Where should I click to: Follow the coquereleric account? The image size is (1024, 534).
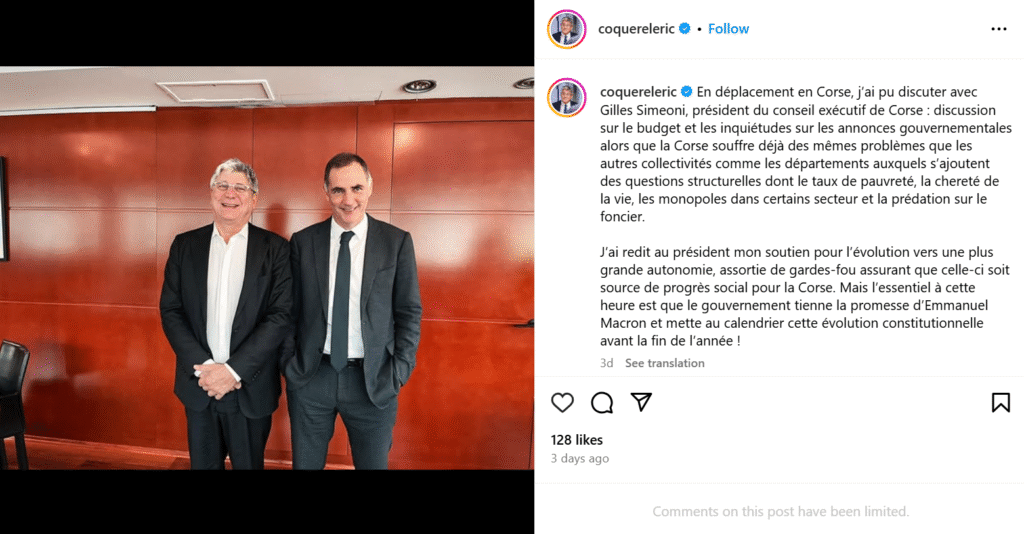coord(728,29)
